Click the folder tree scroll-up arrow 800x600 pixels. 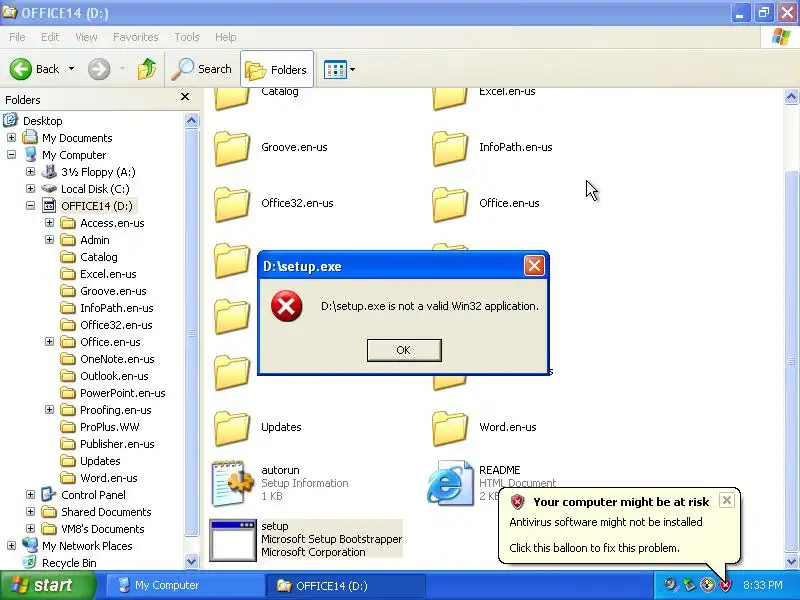[x=191, y=121]
